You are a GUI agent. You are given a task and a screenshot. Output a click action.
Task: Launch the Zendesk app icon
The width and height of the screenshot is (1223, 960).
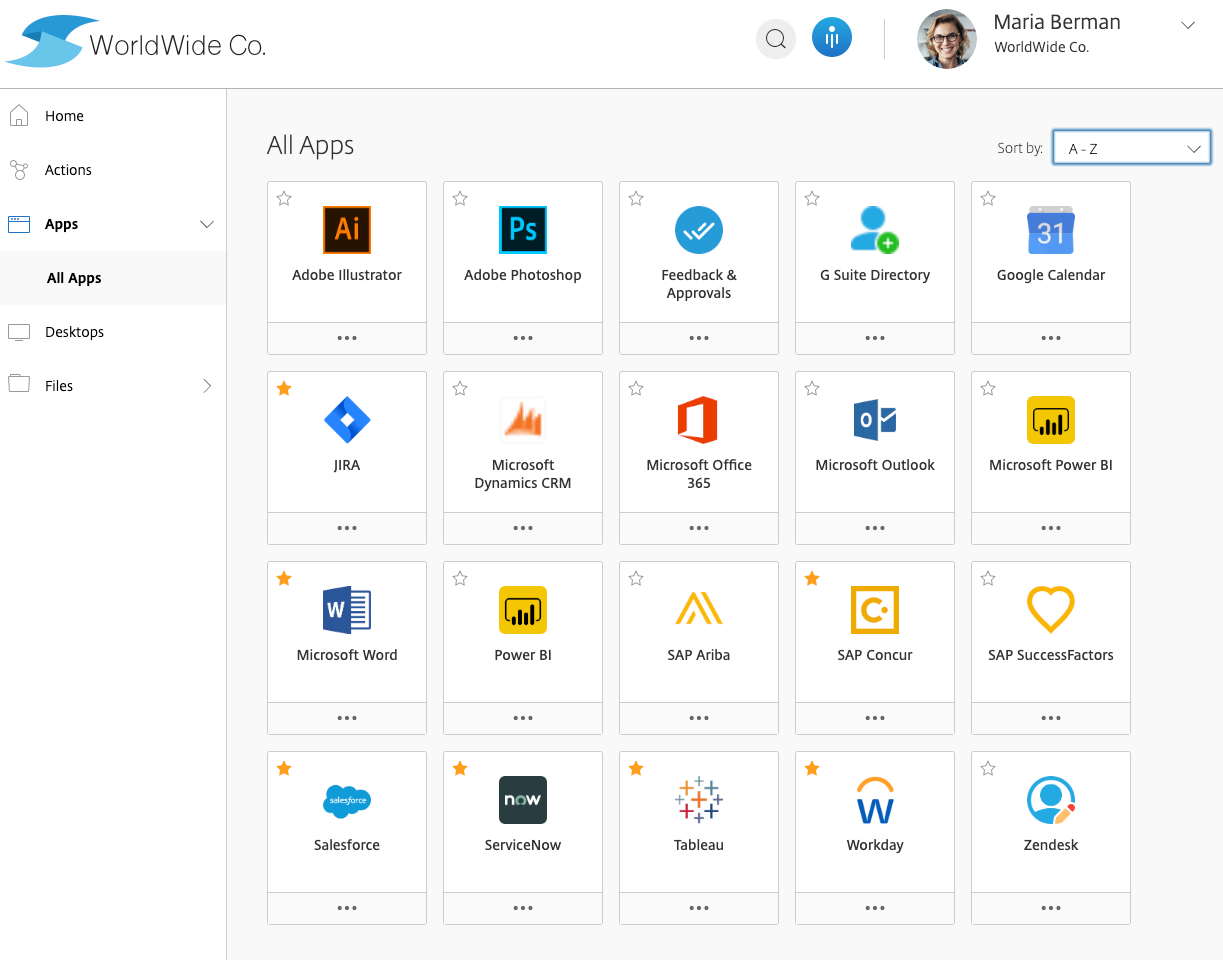point(1051,800)
